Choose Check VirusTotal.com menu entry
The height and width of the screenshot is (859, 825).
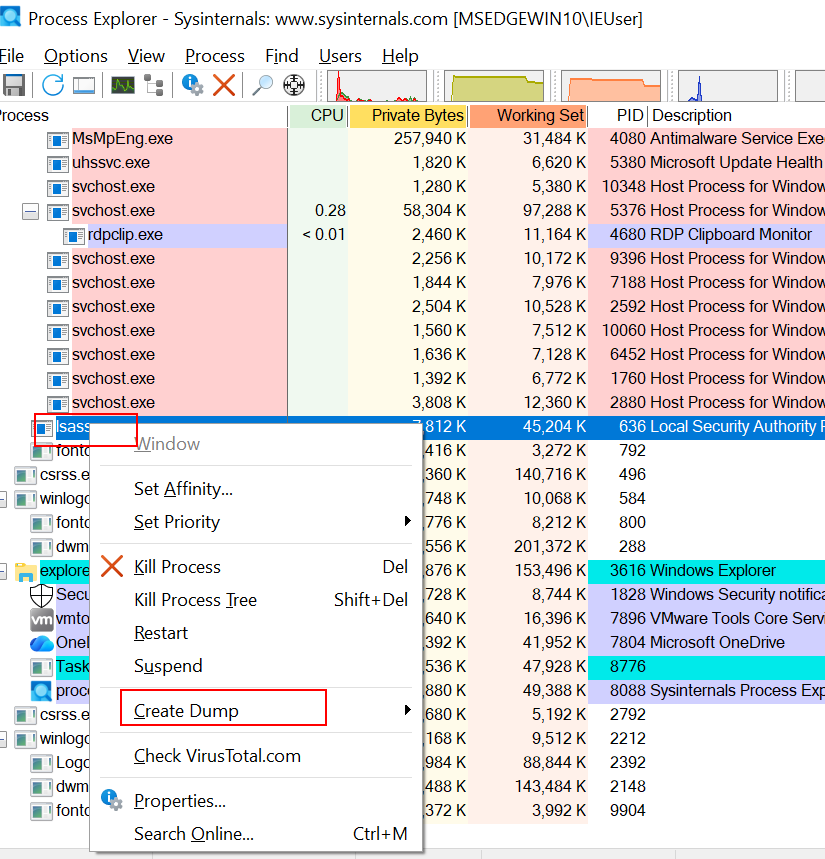point(256,755)
